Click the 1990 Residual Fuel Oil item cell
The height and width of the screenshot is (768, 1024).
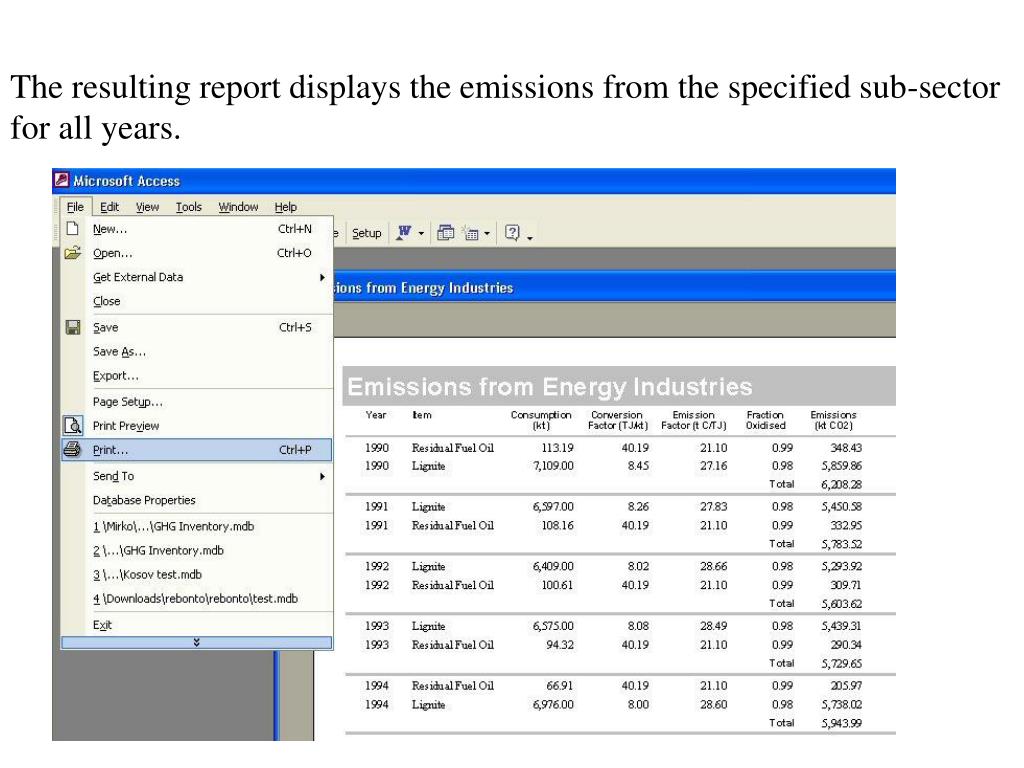[453, 448]
